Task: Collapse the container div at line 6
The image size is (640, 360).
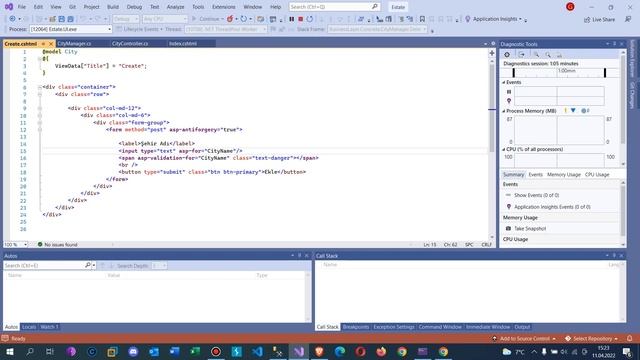Action: [x=40, y=87]
